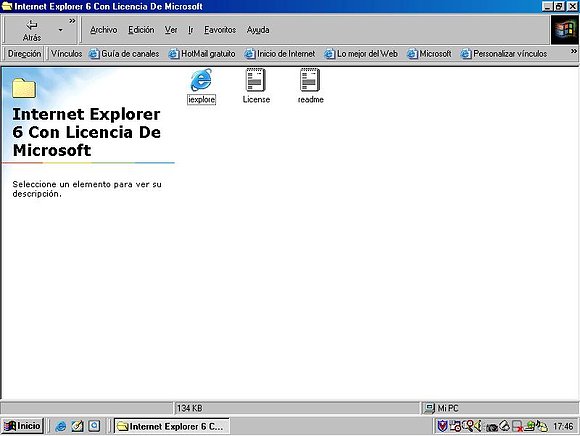580x436 pixels.
Task: Click the Vínculos toolbar label
Action: (66, 54)
